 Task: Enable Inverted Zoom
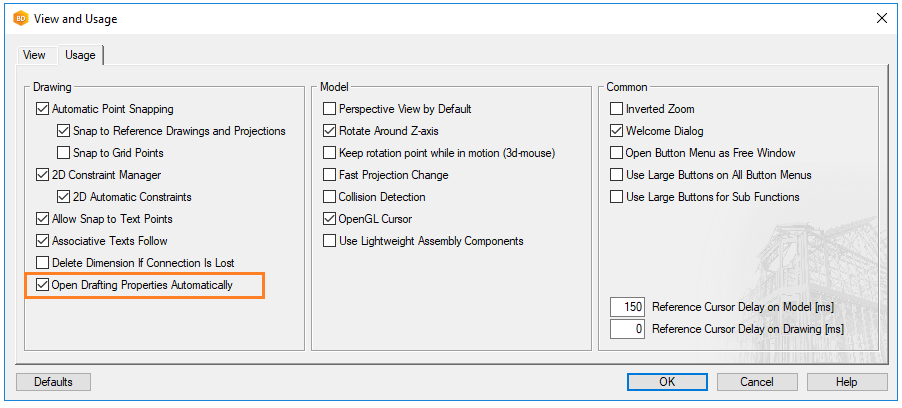click(x=617, y=109)
